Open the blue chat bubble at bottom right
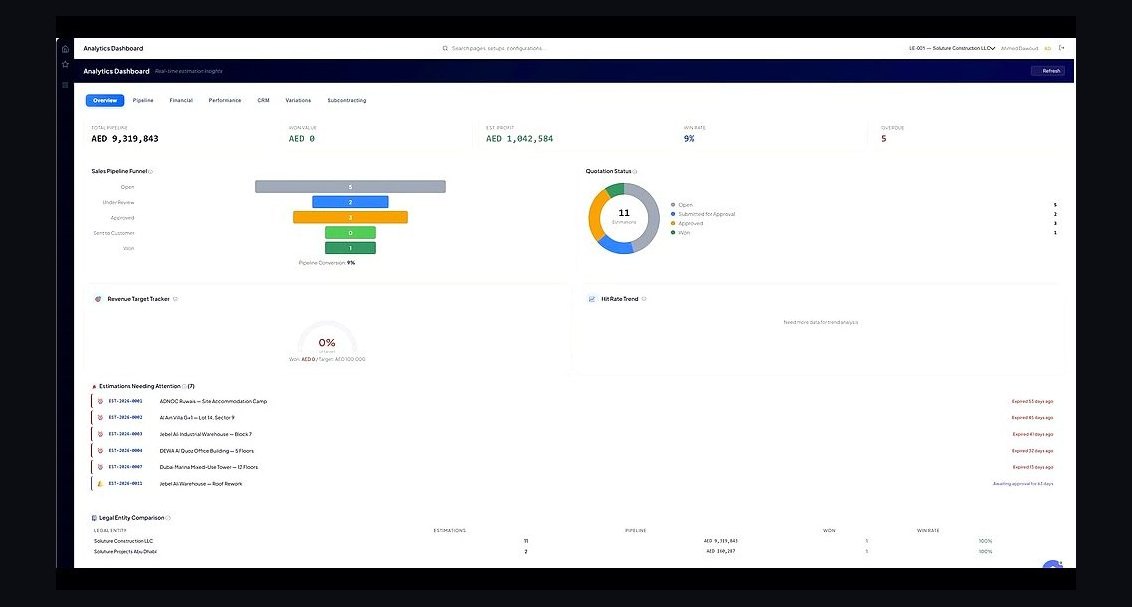Viewport: 1132px width, 607px height. click(1053, 564)
